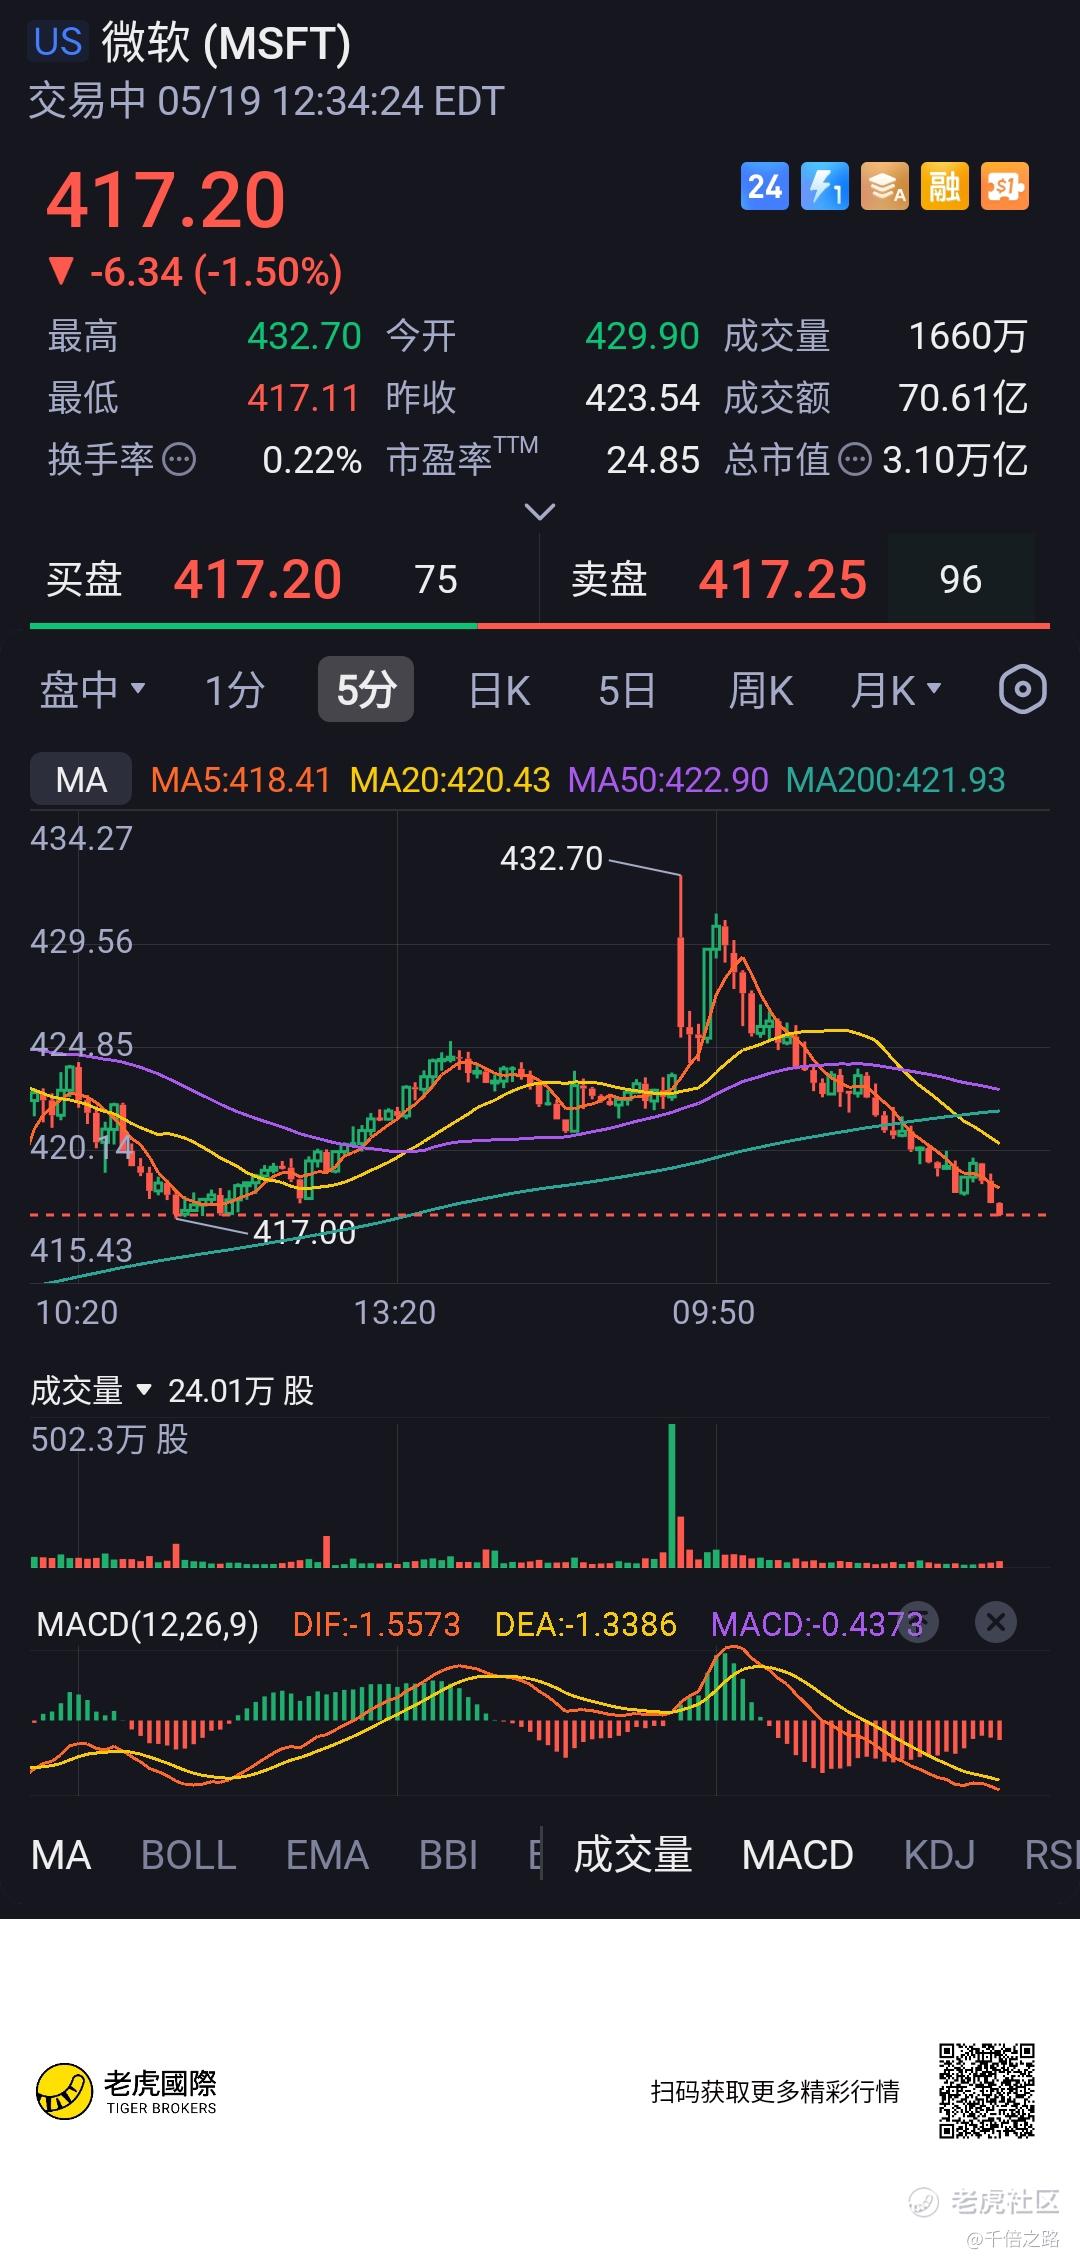Screen dimensions: 1080x2264
Task: Switch to the 1分 chart tab
Action: [235, 690]
